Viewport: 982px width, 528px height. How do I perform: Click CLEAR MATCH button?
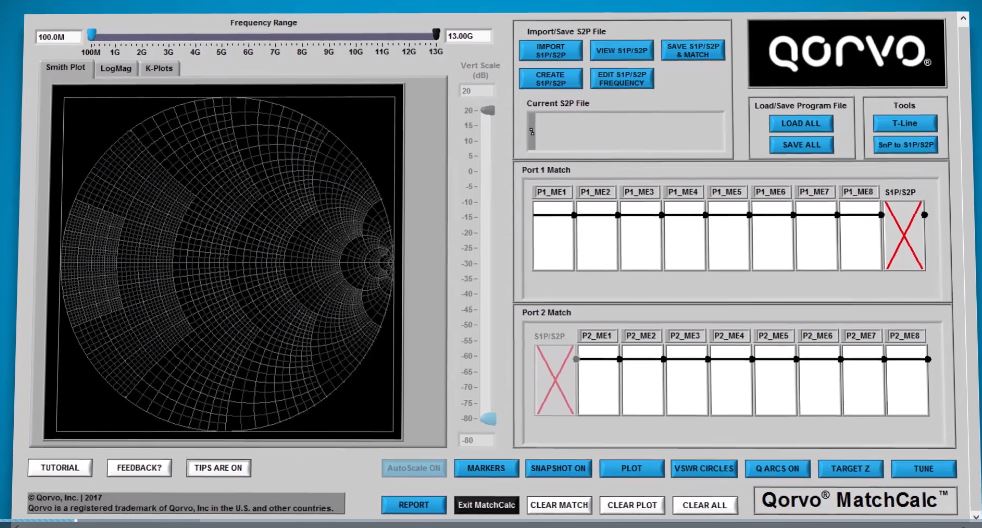click(559, 505)
